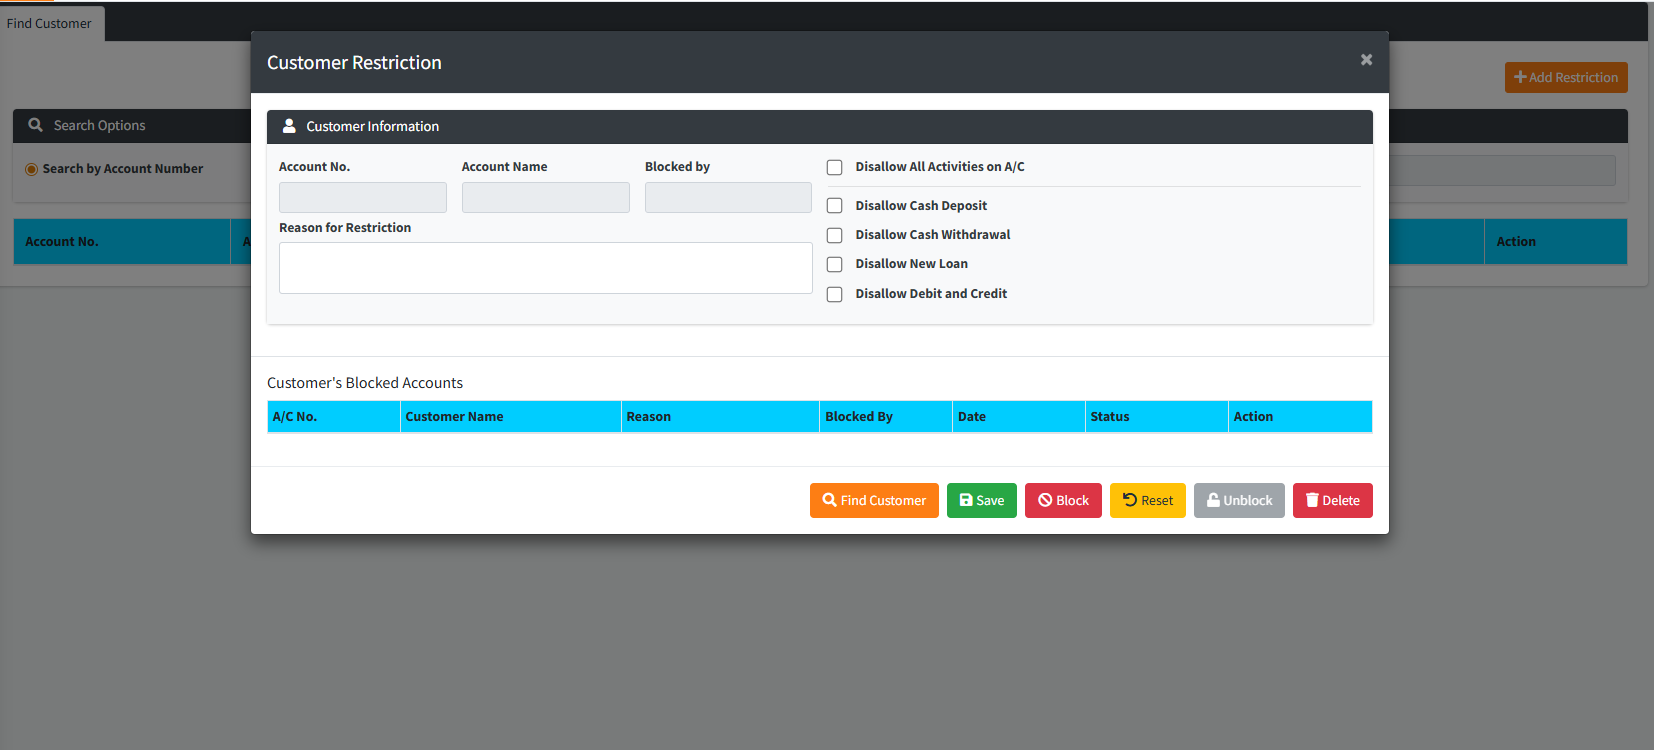Click the Find Customer magnifier button
The height and width of the screenshot is (750, 1654).
(873, 500)
